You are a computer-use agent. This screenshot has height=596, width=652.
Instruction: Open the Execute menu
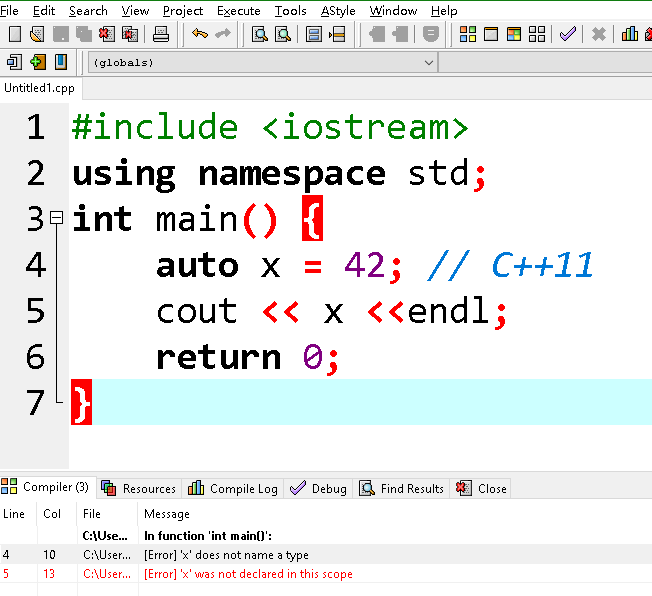pos(238,11)
